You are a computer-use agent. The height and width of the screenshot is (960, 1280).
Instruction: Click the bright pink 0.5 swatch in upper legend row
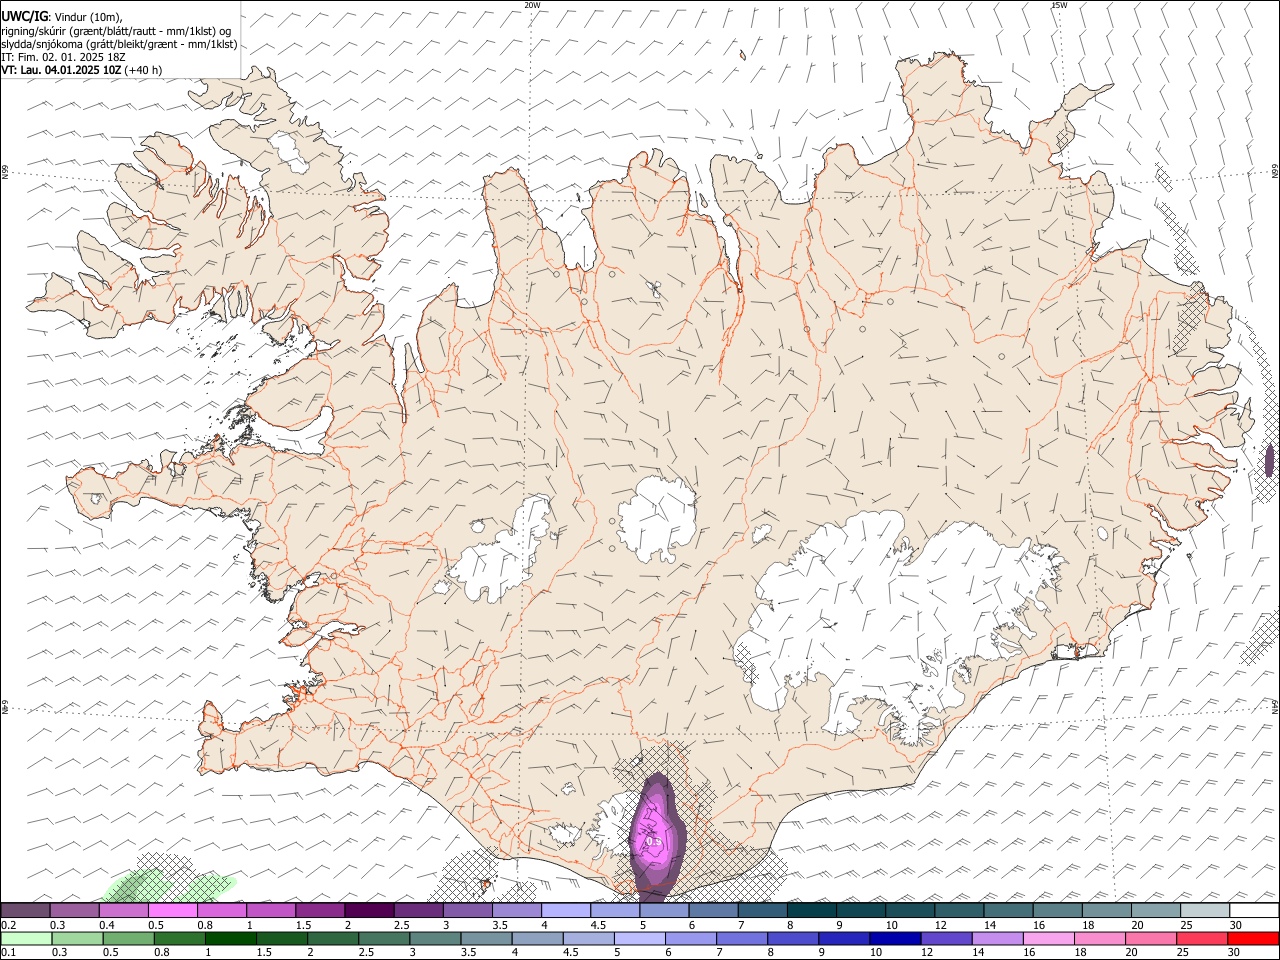172,910
